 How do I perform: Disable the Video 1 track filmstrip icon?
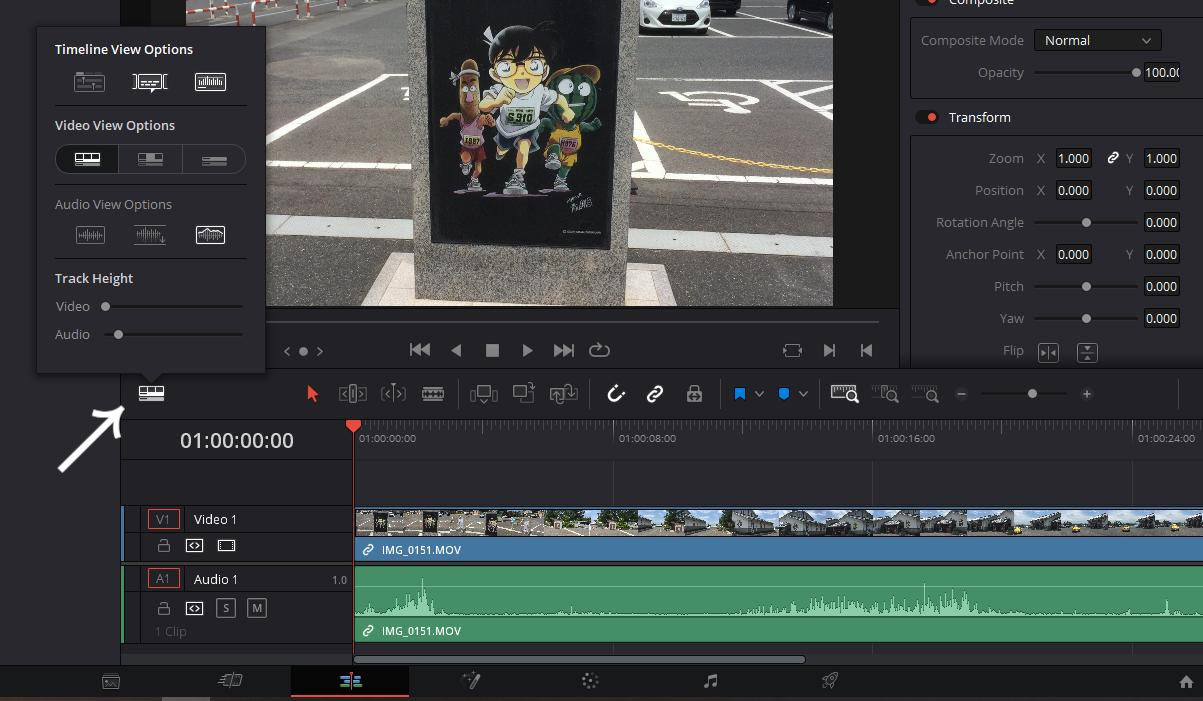(x=226, y=546)
